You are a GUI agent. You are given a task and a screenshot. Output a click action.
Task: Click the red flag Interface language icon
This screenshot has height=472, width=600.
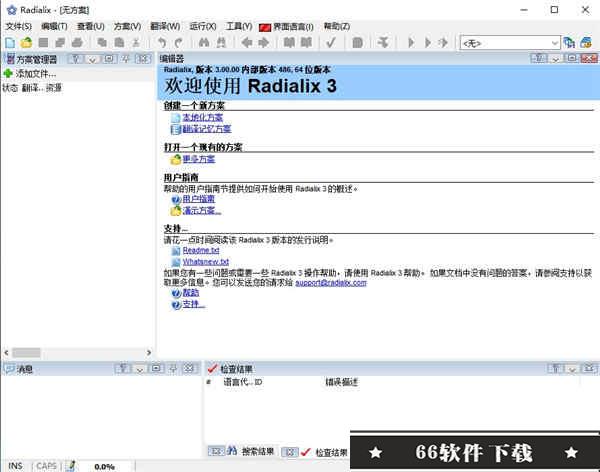click(x=265, y=27)
